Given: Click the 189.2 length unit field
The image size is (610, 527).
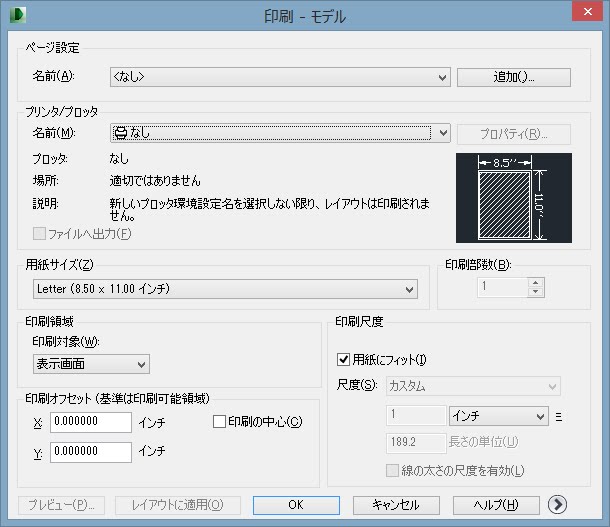Looking at the screenshot, I should [x=416, y=443].
